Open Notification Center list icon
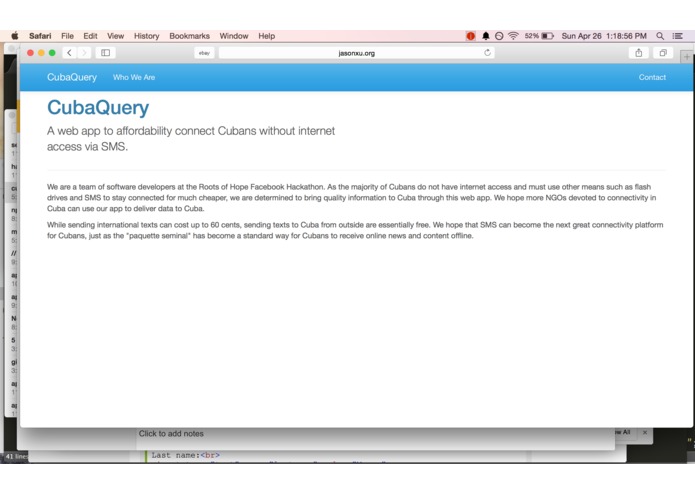Screen dimensions: 695x494 (678, 36)
